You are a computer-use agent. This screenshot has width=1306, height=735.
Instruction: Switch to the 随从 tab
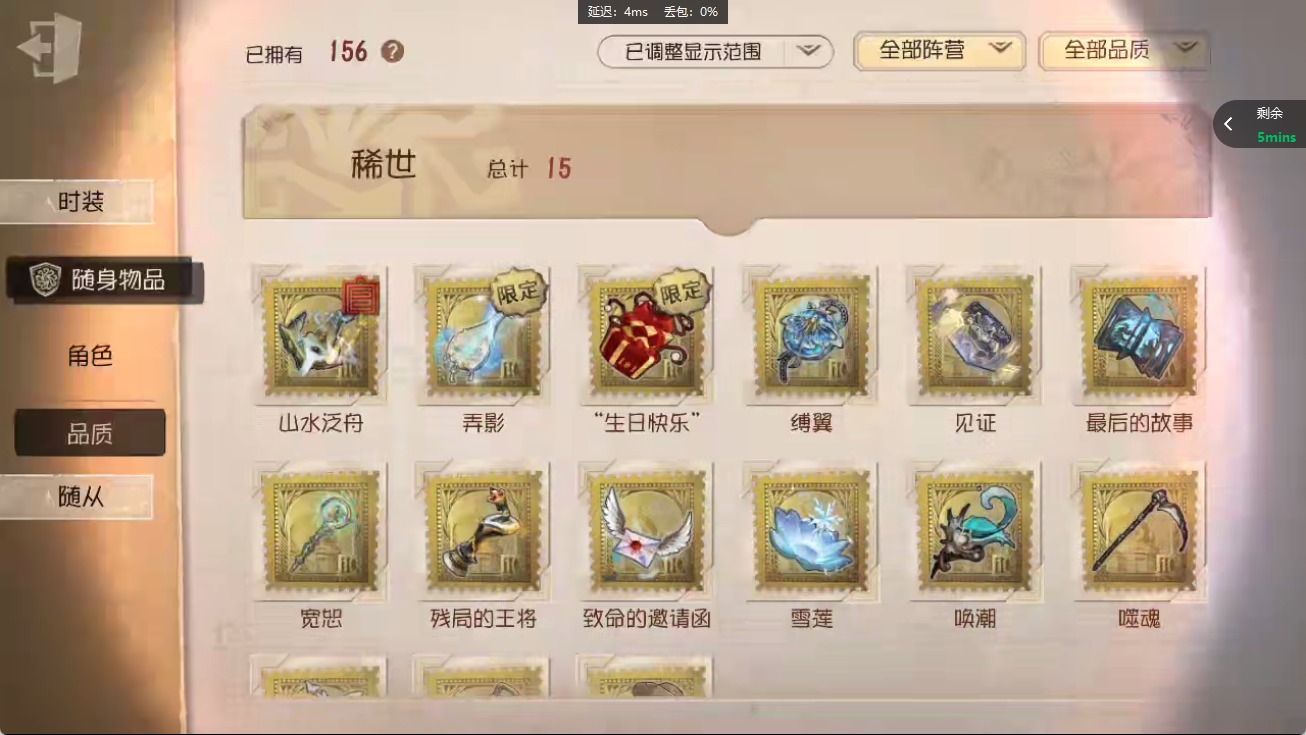point(78,496)
